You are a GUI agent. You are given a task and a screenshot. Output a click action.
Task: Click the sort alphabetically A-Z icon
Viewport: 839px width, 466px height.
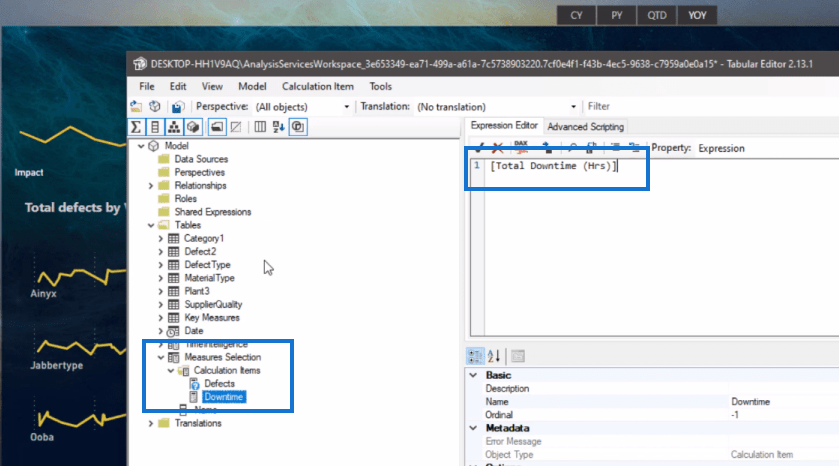pyautogui.click(x=278, y=127)
